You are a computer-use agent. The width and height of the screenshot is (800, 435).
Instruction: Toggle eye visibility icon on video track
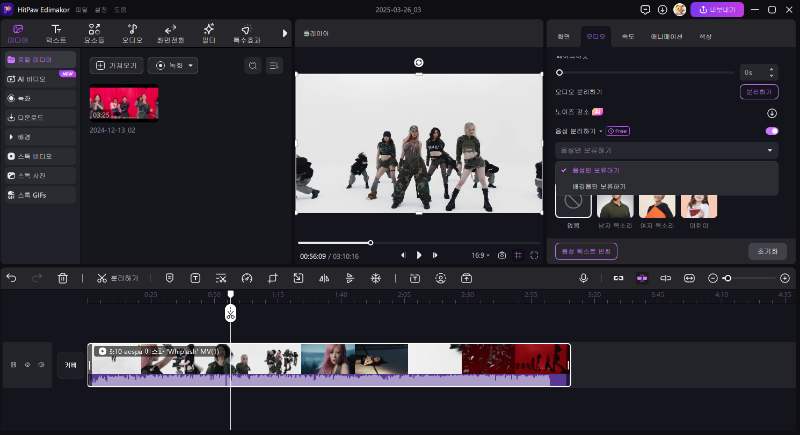[x=28, y=365]
